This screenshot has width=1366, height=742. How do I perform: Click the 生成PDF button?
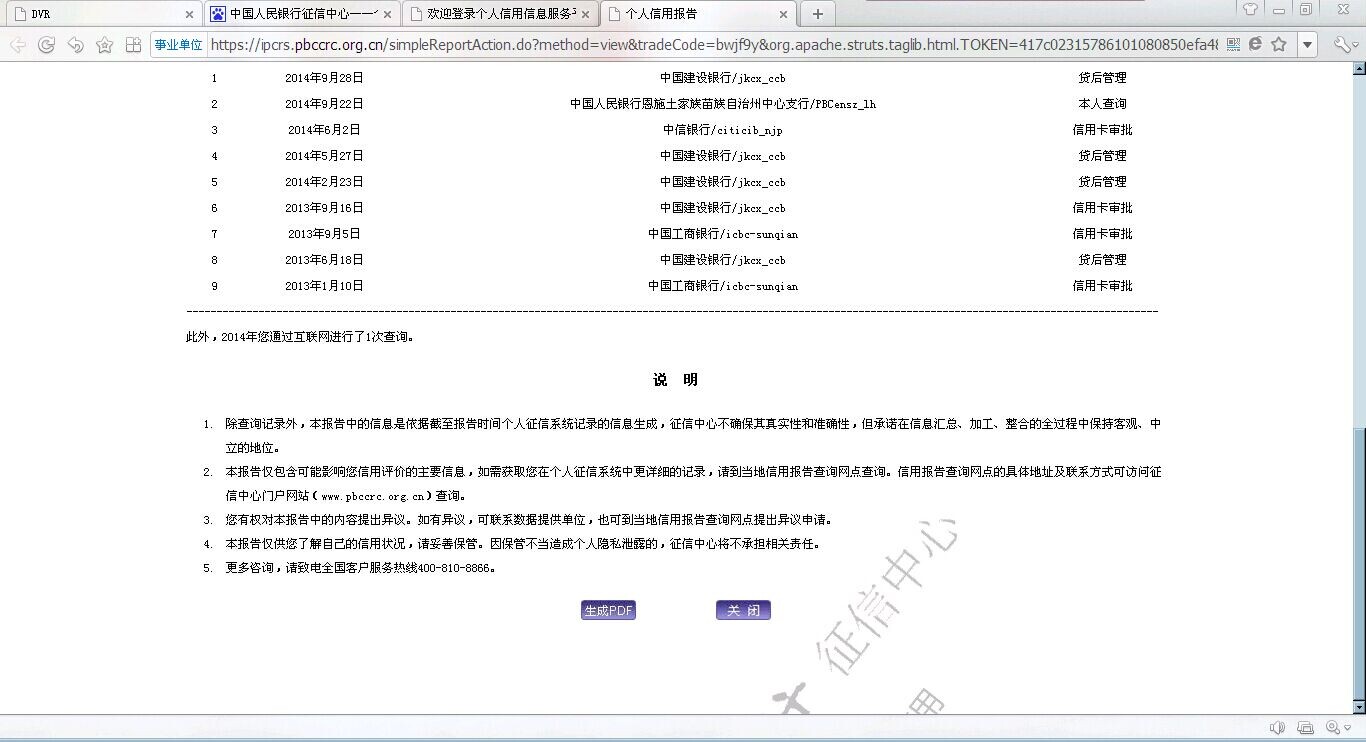[x=608, y=611]
